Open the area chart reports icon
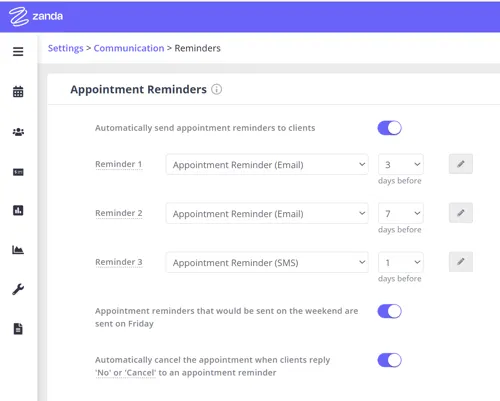Viewport: 500px width, 401px height. point(18,250)
